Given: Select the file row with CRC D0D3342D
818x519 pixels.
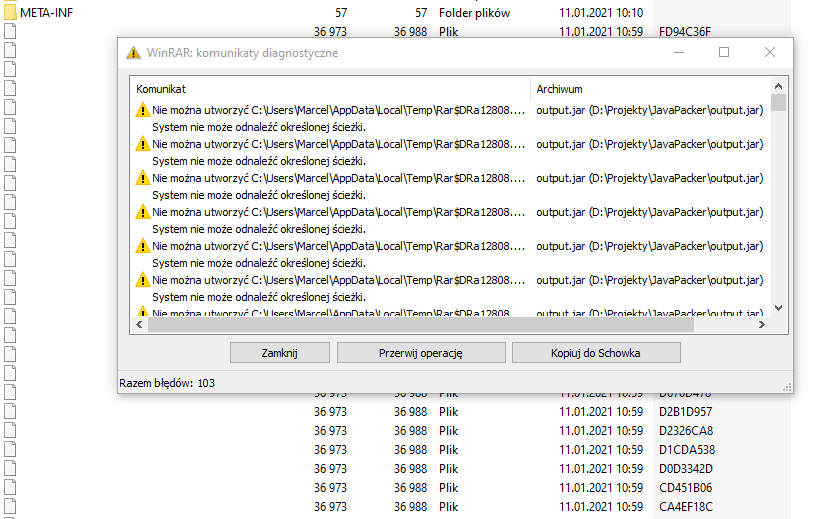Looking at the screenshot, I should (x=395, y=469).
